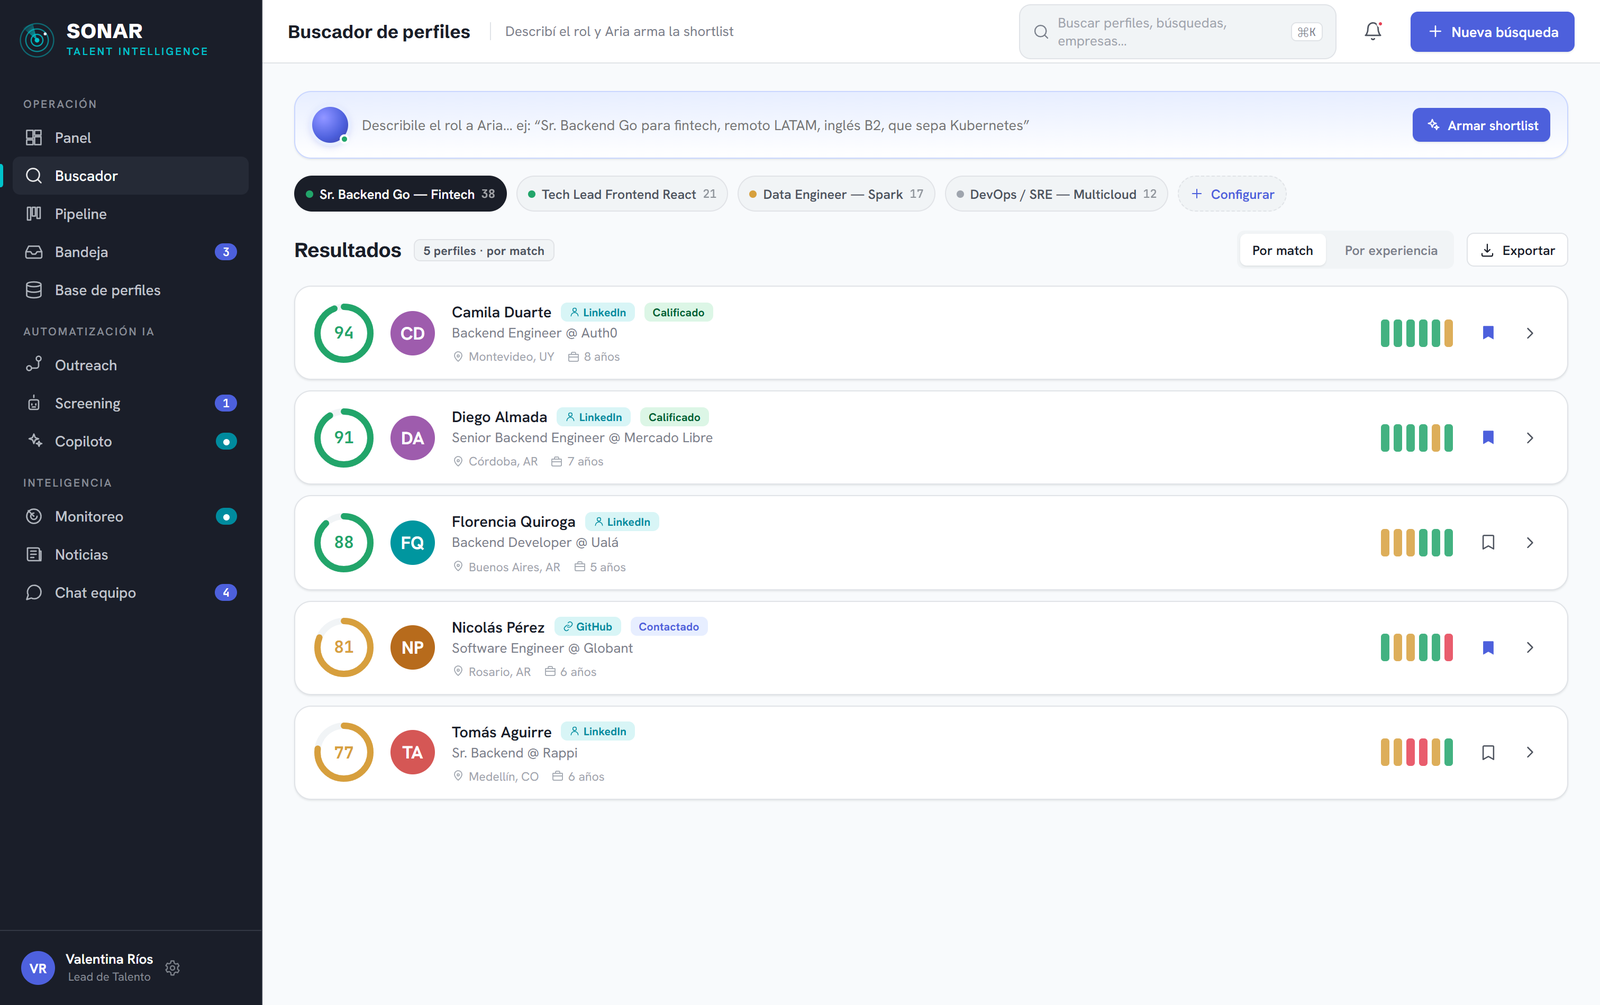The image size is (1600, 1005).
Task: Click Nicolás Pérez's skill match bars
Action: (1417, 648)
